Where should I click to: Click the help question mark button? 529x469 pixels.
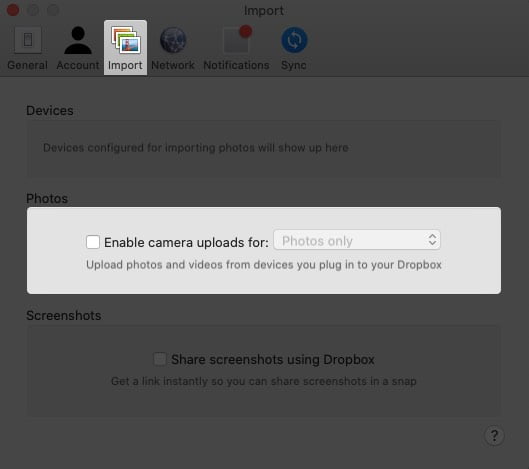[x=494, y=436]
